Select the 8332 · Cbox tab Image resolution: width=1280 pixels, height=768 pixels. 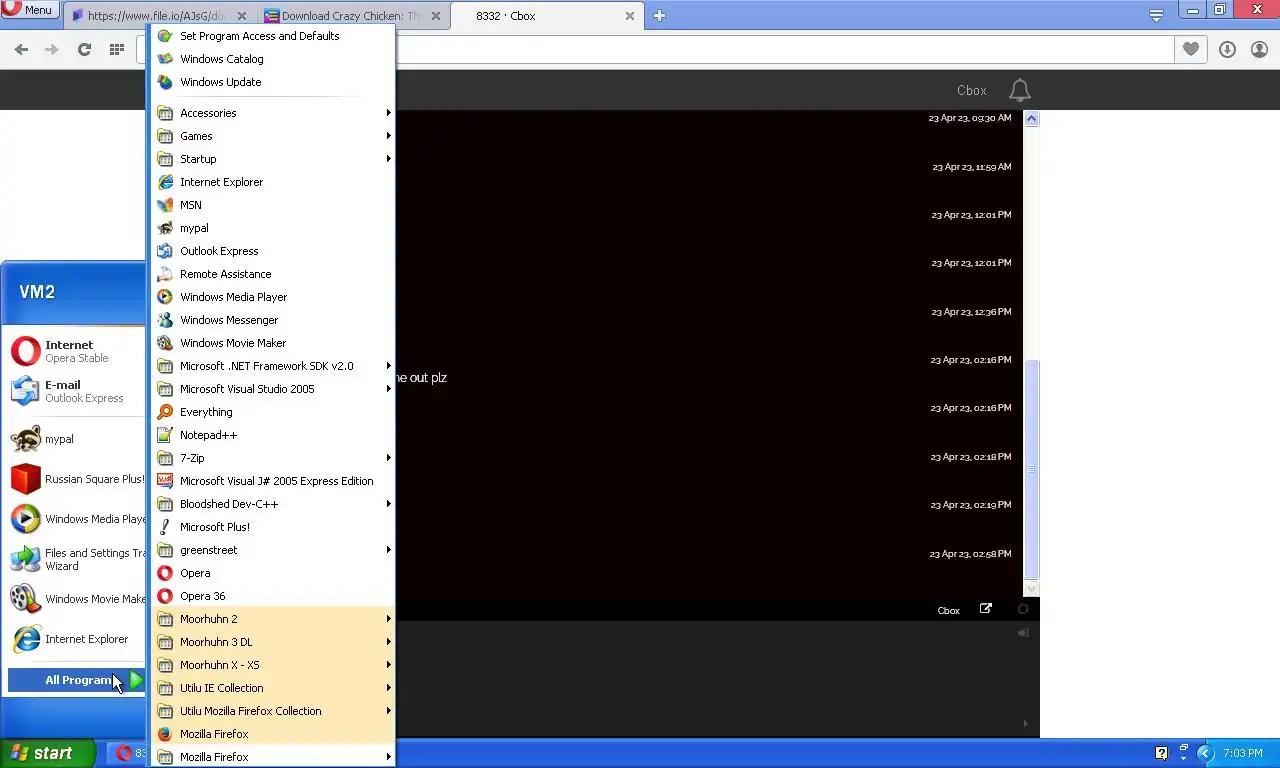coord(546,16)
